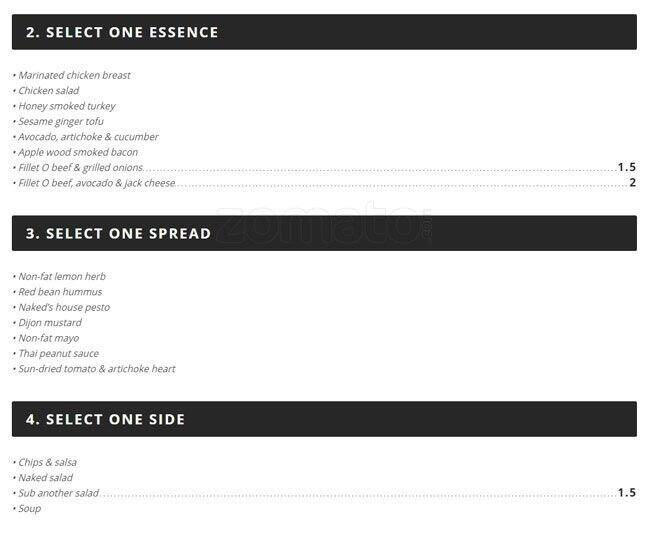This screenshot has width=650, height=538.
Task: Select Dijon mustard spread
Action: tap(50, 323)
